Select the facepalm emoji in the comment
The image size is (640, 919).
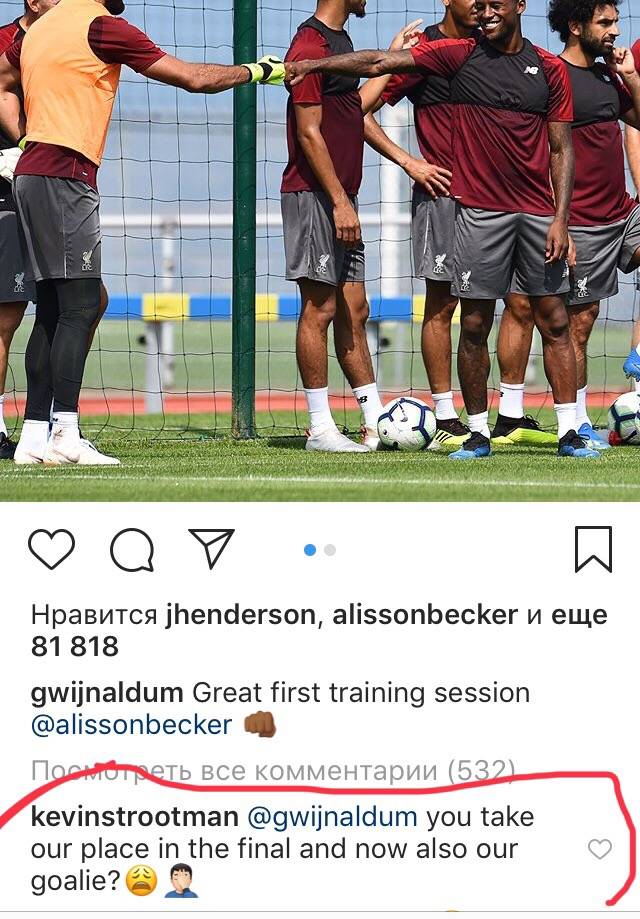[x=181, y=881]
